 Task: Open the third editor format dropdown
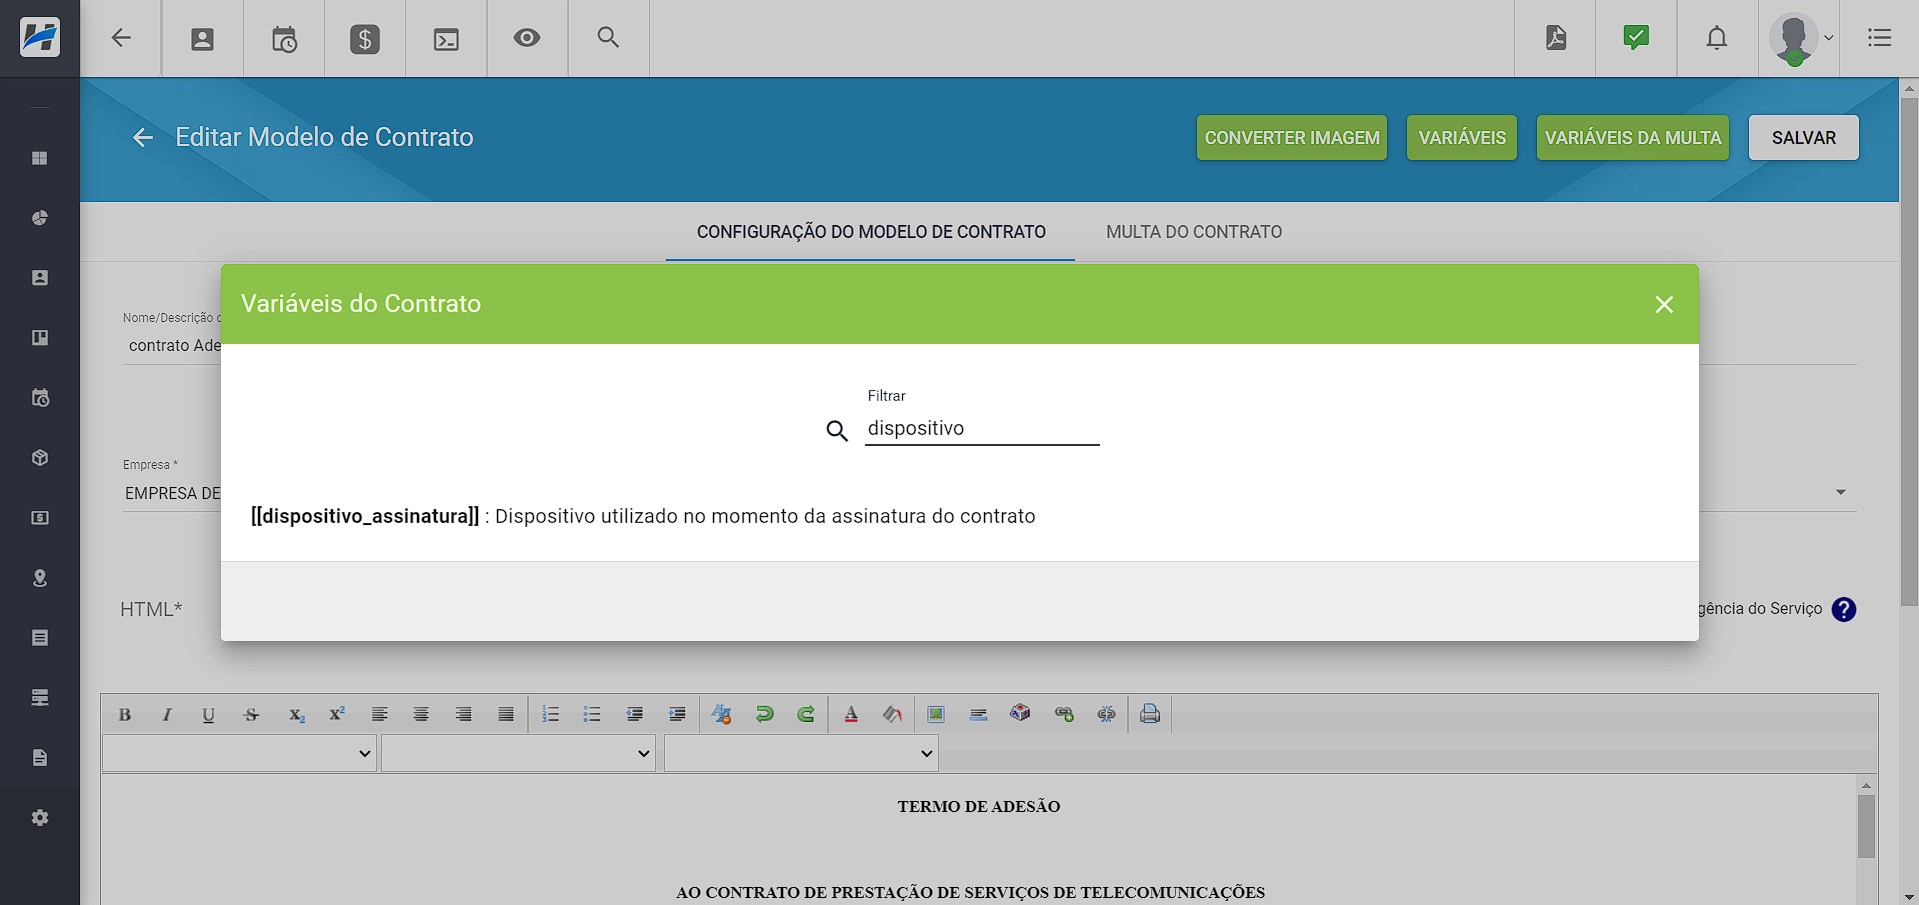801,753
